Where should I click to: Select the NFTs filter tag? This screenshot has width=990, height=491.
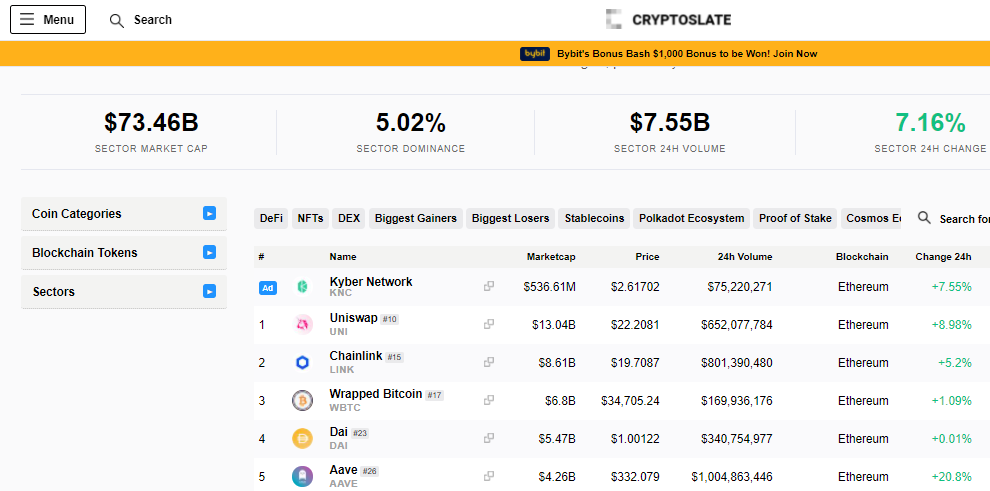pyautogui.click(x=310, y=218)
